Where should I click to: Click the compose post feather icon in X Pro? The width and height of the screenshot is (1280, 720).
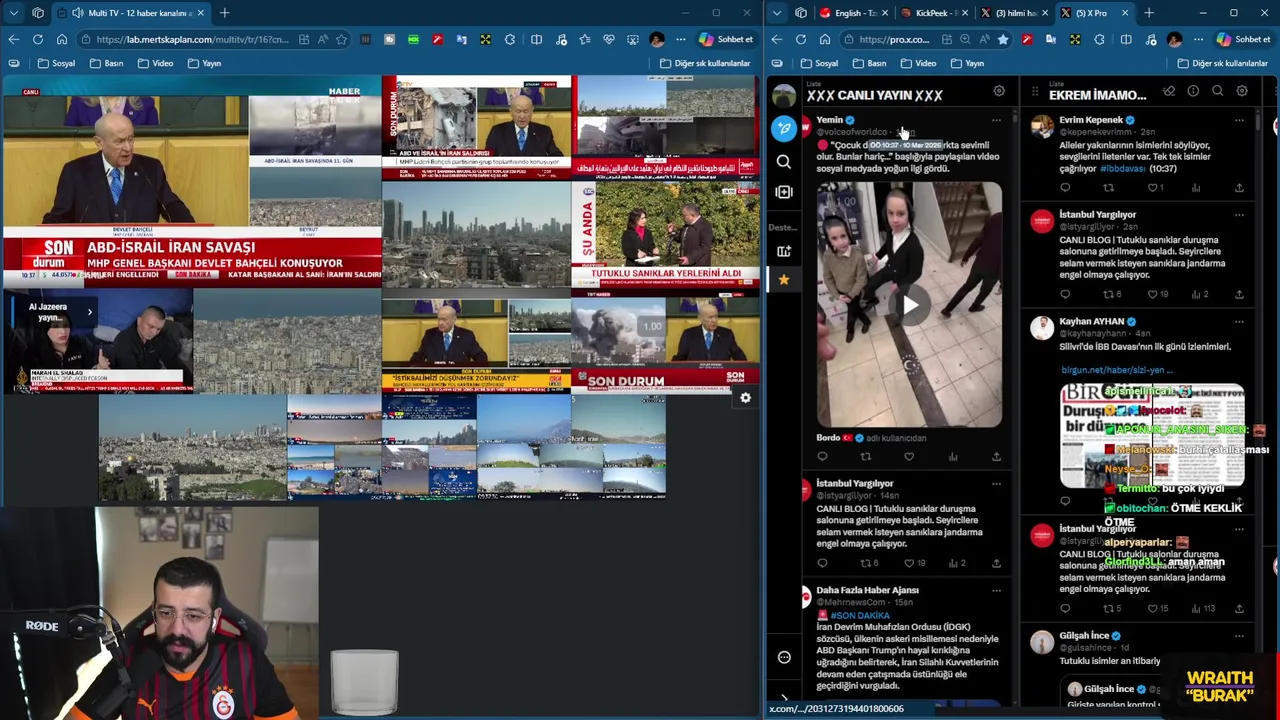point(784,128)
